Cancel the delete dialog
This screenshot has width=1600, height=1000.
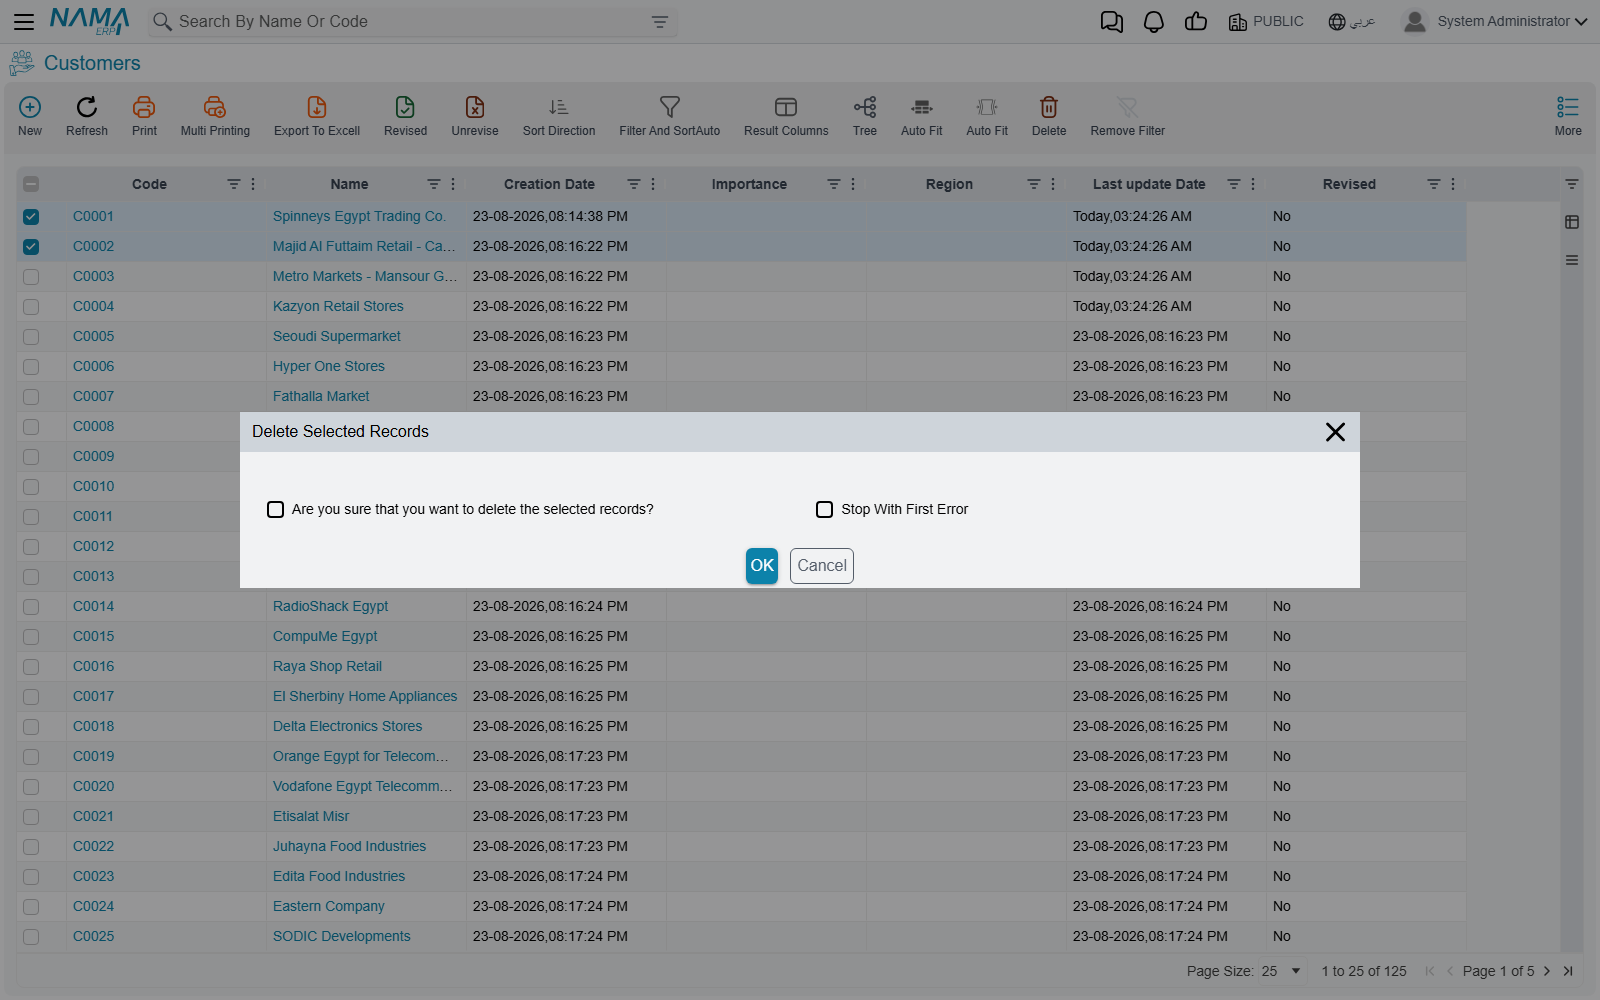[x=822, y=566]
